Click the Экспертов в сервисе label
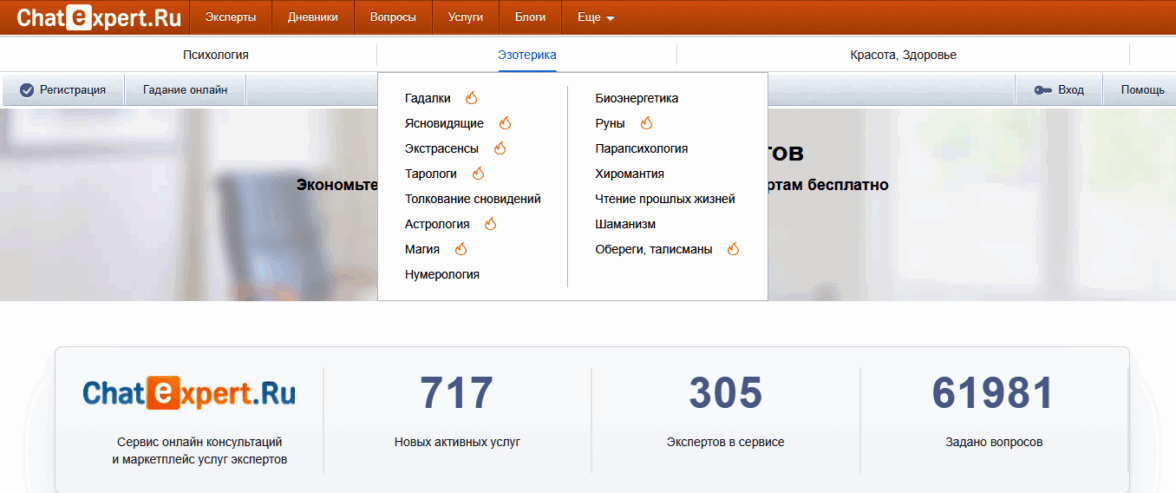Viewport: 1176px width, 493px height. [725, 442]
